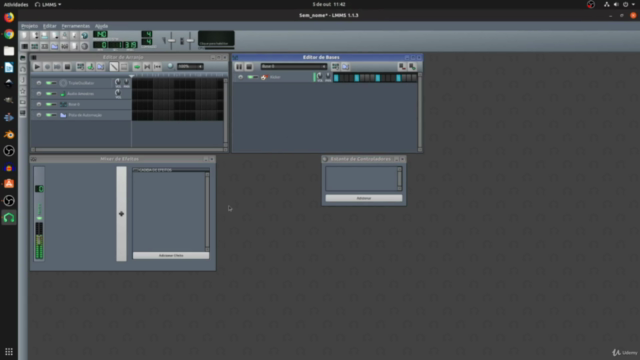Open the Home folder sidebar browser
Screen dimensions: 640x360
click(22, 102)
